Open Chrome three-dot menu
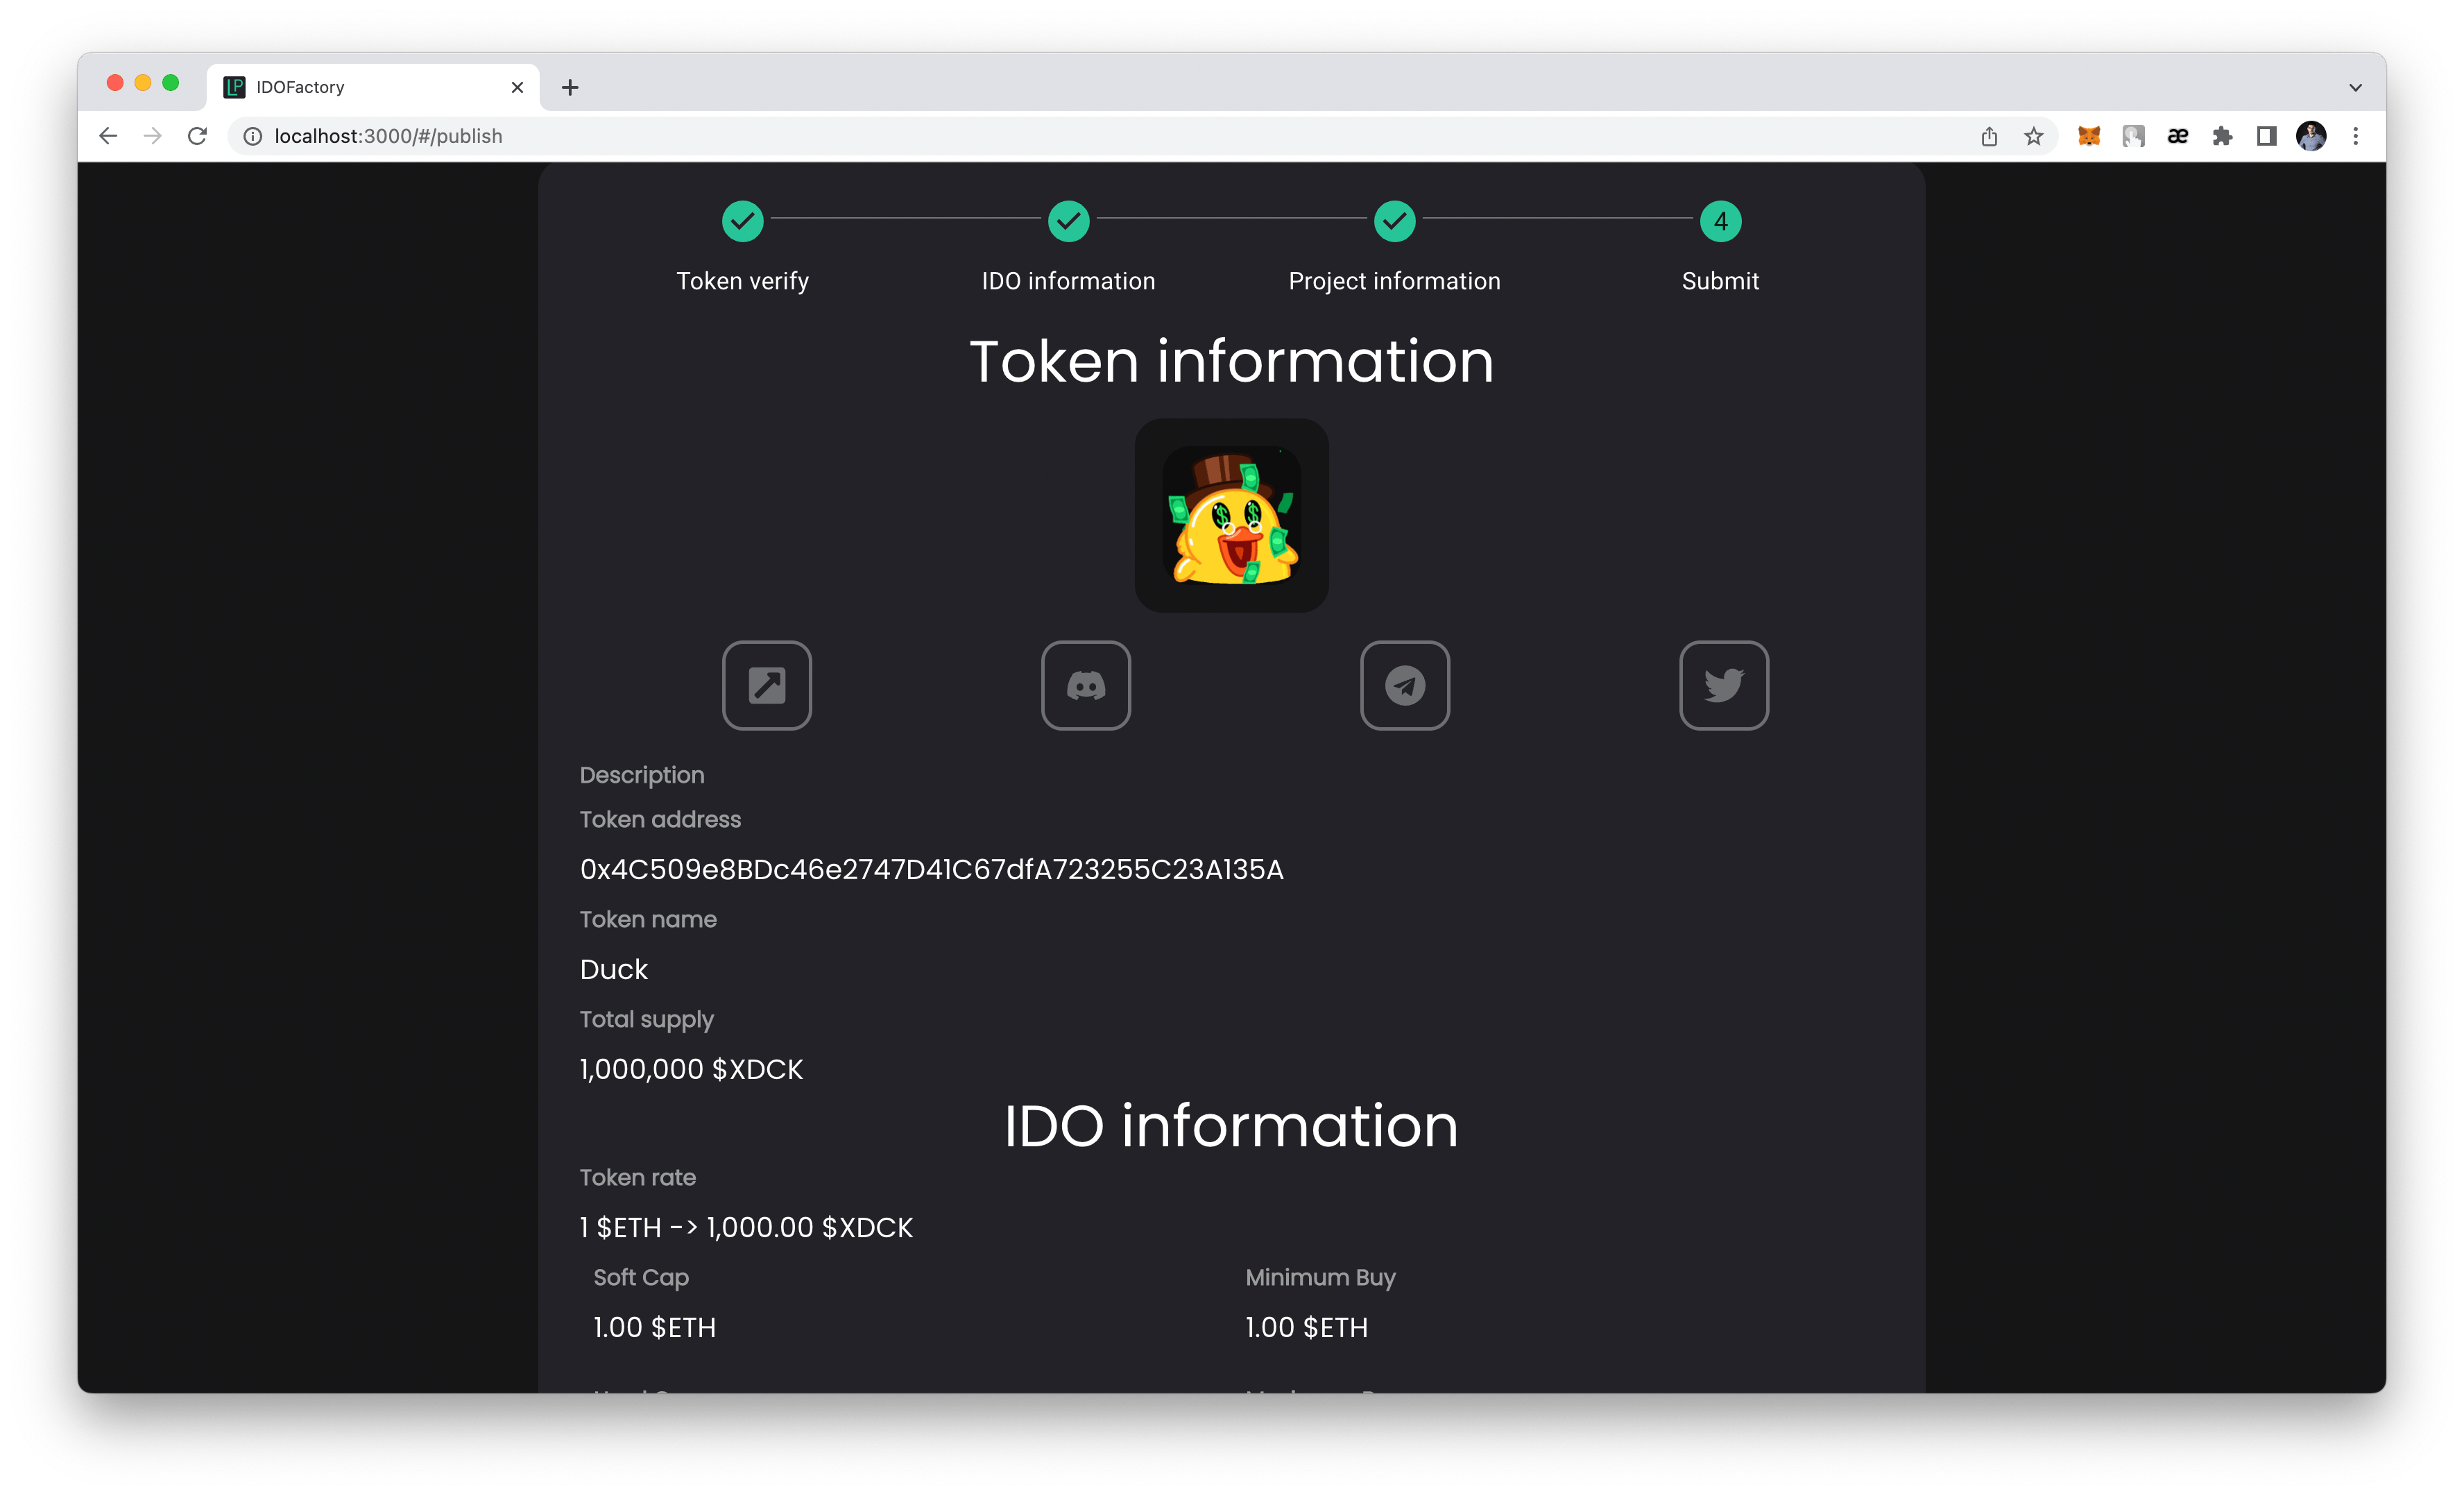This screenshot has width=2464, height=1496. click(2356, 136)
